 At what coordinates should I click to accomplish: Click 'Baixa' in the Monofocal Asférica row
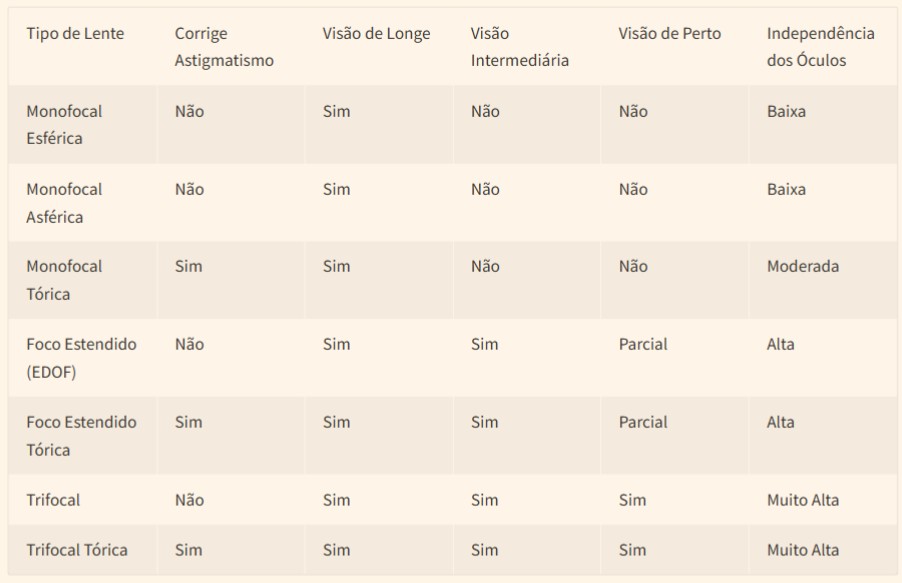coord(786,190)
